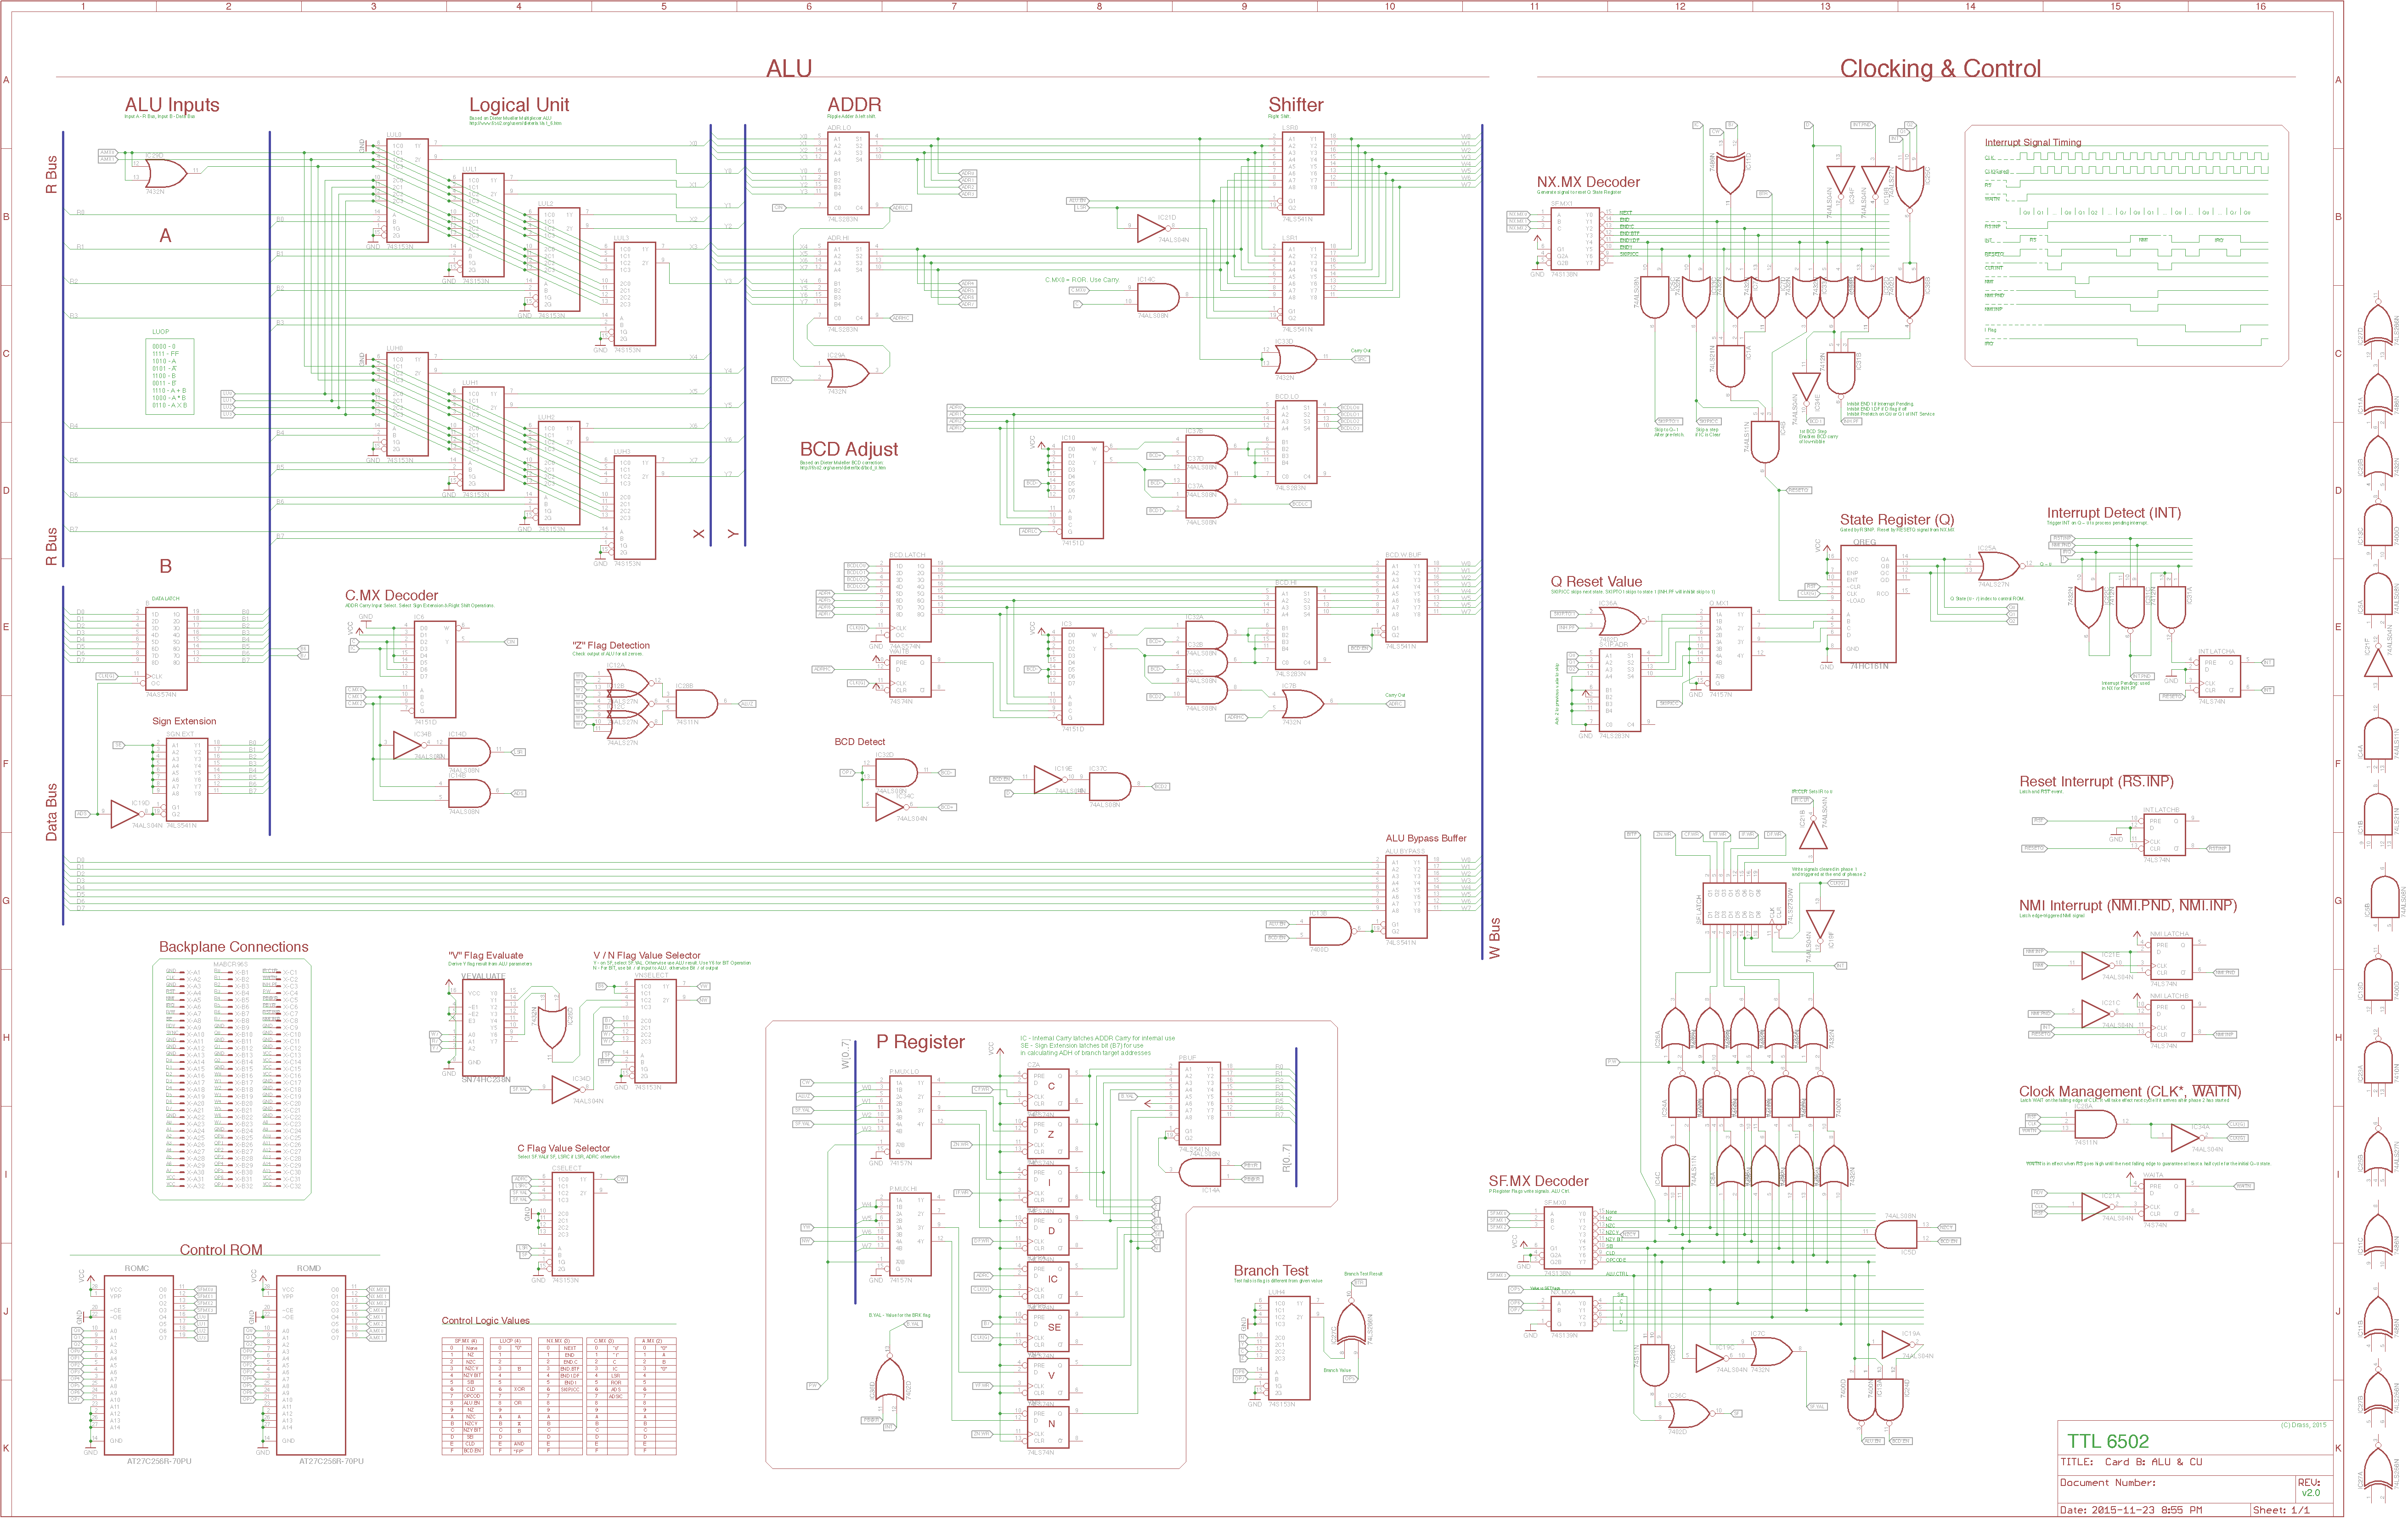The image size is (2408, 1519).
Task: Select the IC36D NOR gate below B.VAL
Action: (x=891, y=1381)
